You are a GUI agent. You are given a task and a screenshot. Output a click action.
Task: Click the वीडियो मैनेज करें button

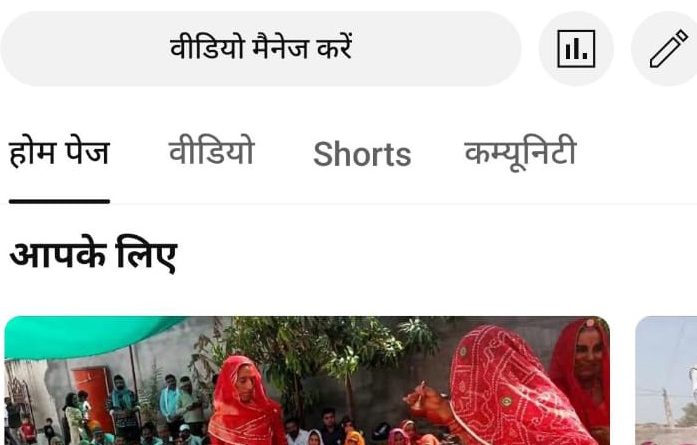(261, 49)
